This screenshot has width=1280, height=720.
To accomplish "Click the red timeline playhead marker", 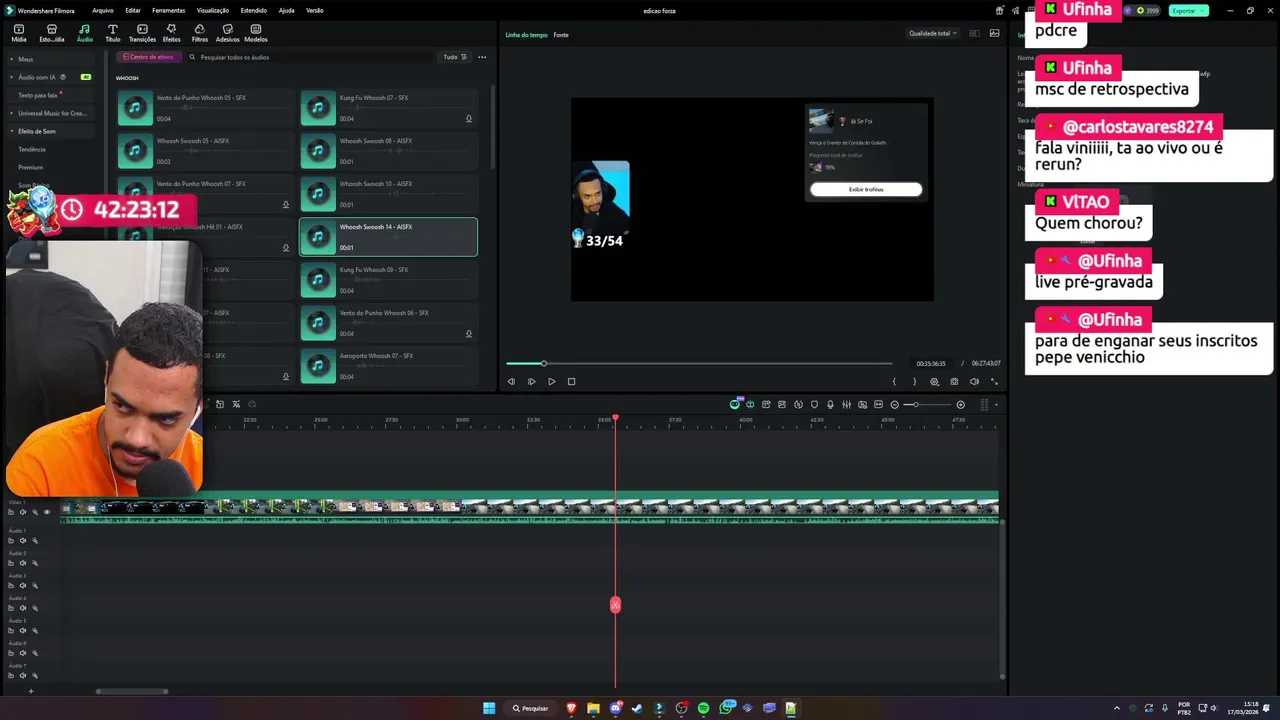I will coord(615,417).
